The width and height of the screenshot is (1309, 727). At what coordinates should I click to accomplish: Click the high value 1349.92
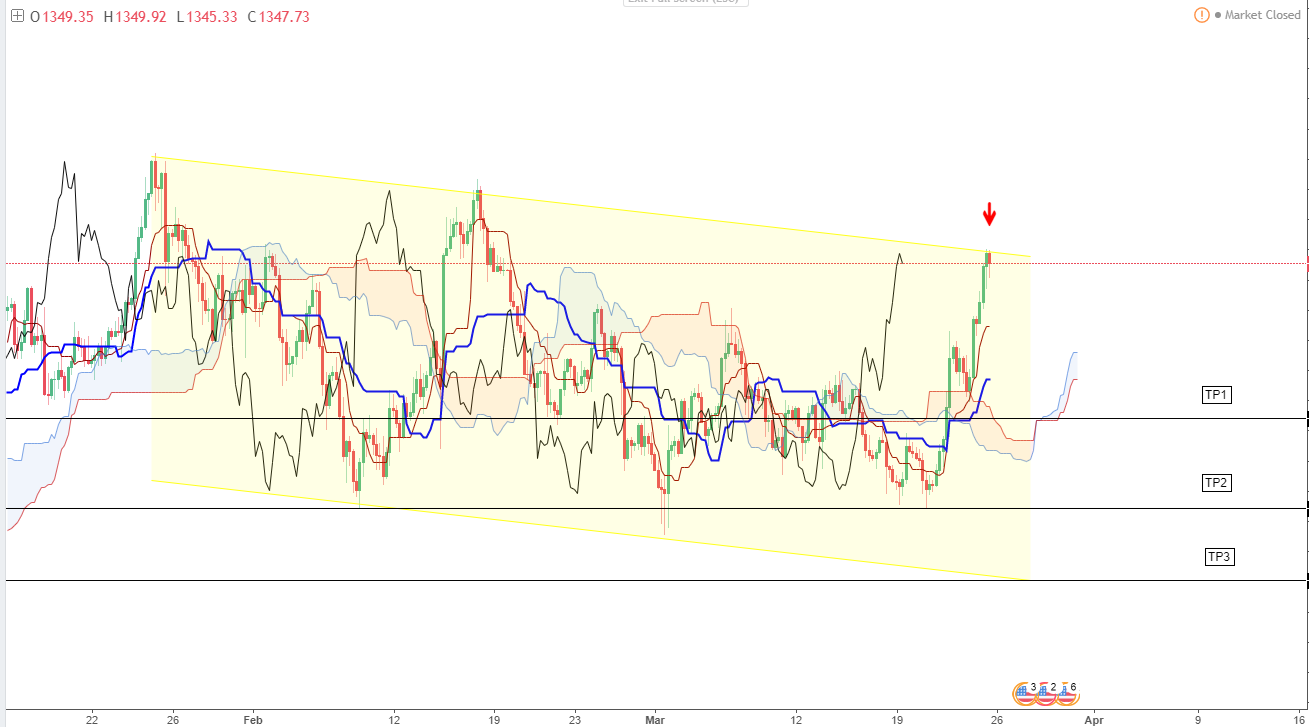pos(142,16)
